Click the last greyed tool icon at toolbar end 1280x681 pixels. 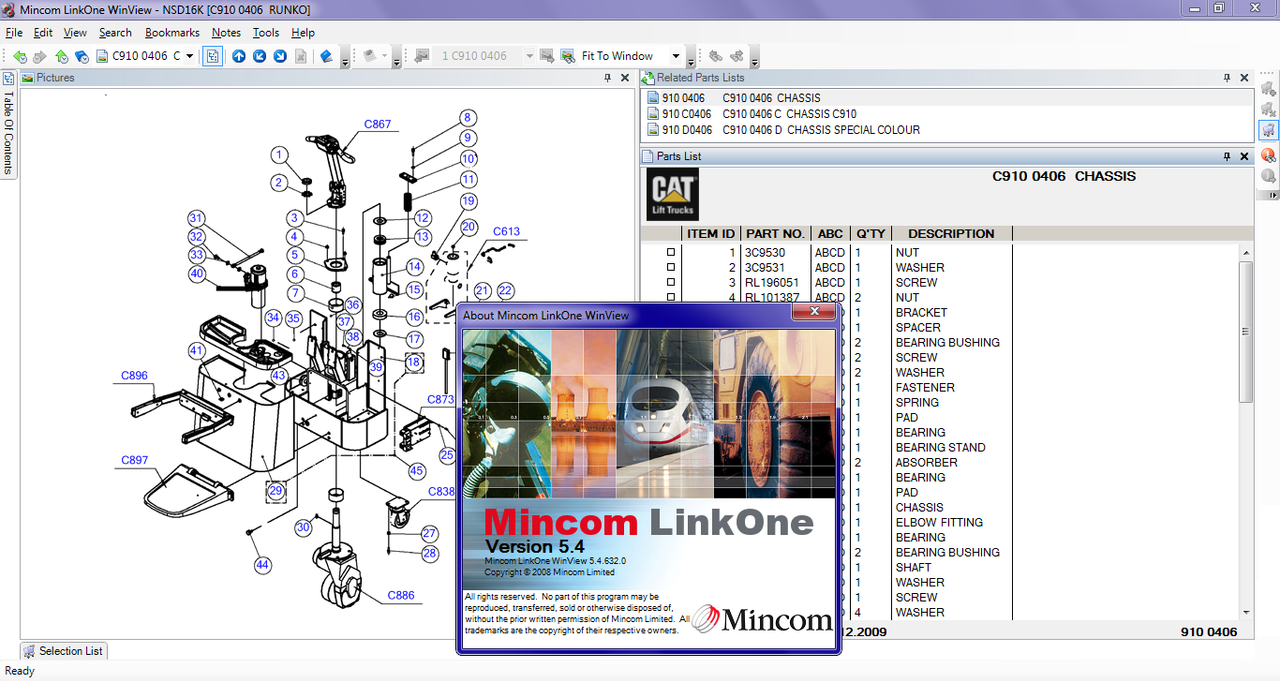point(737,56)
